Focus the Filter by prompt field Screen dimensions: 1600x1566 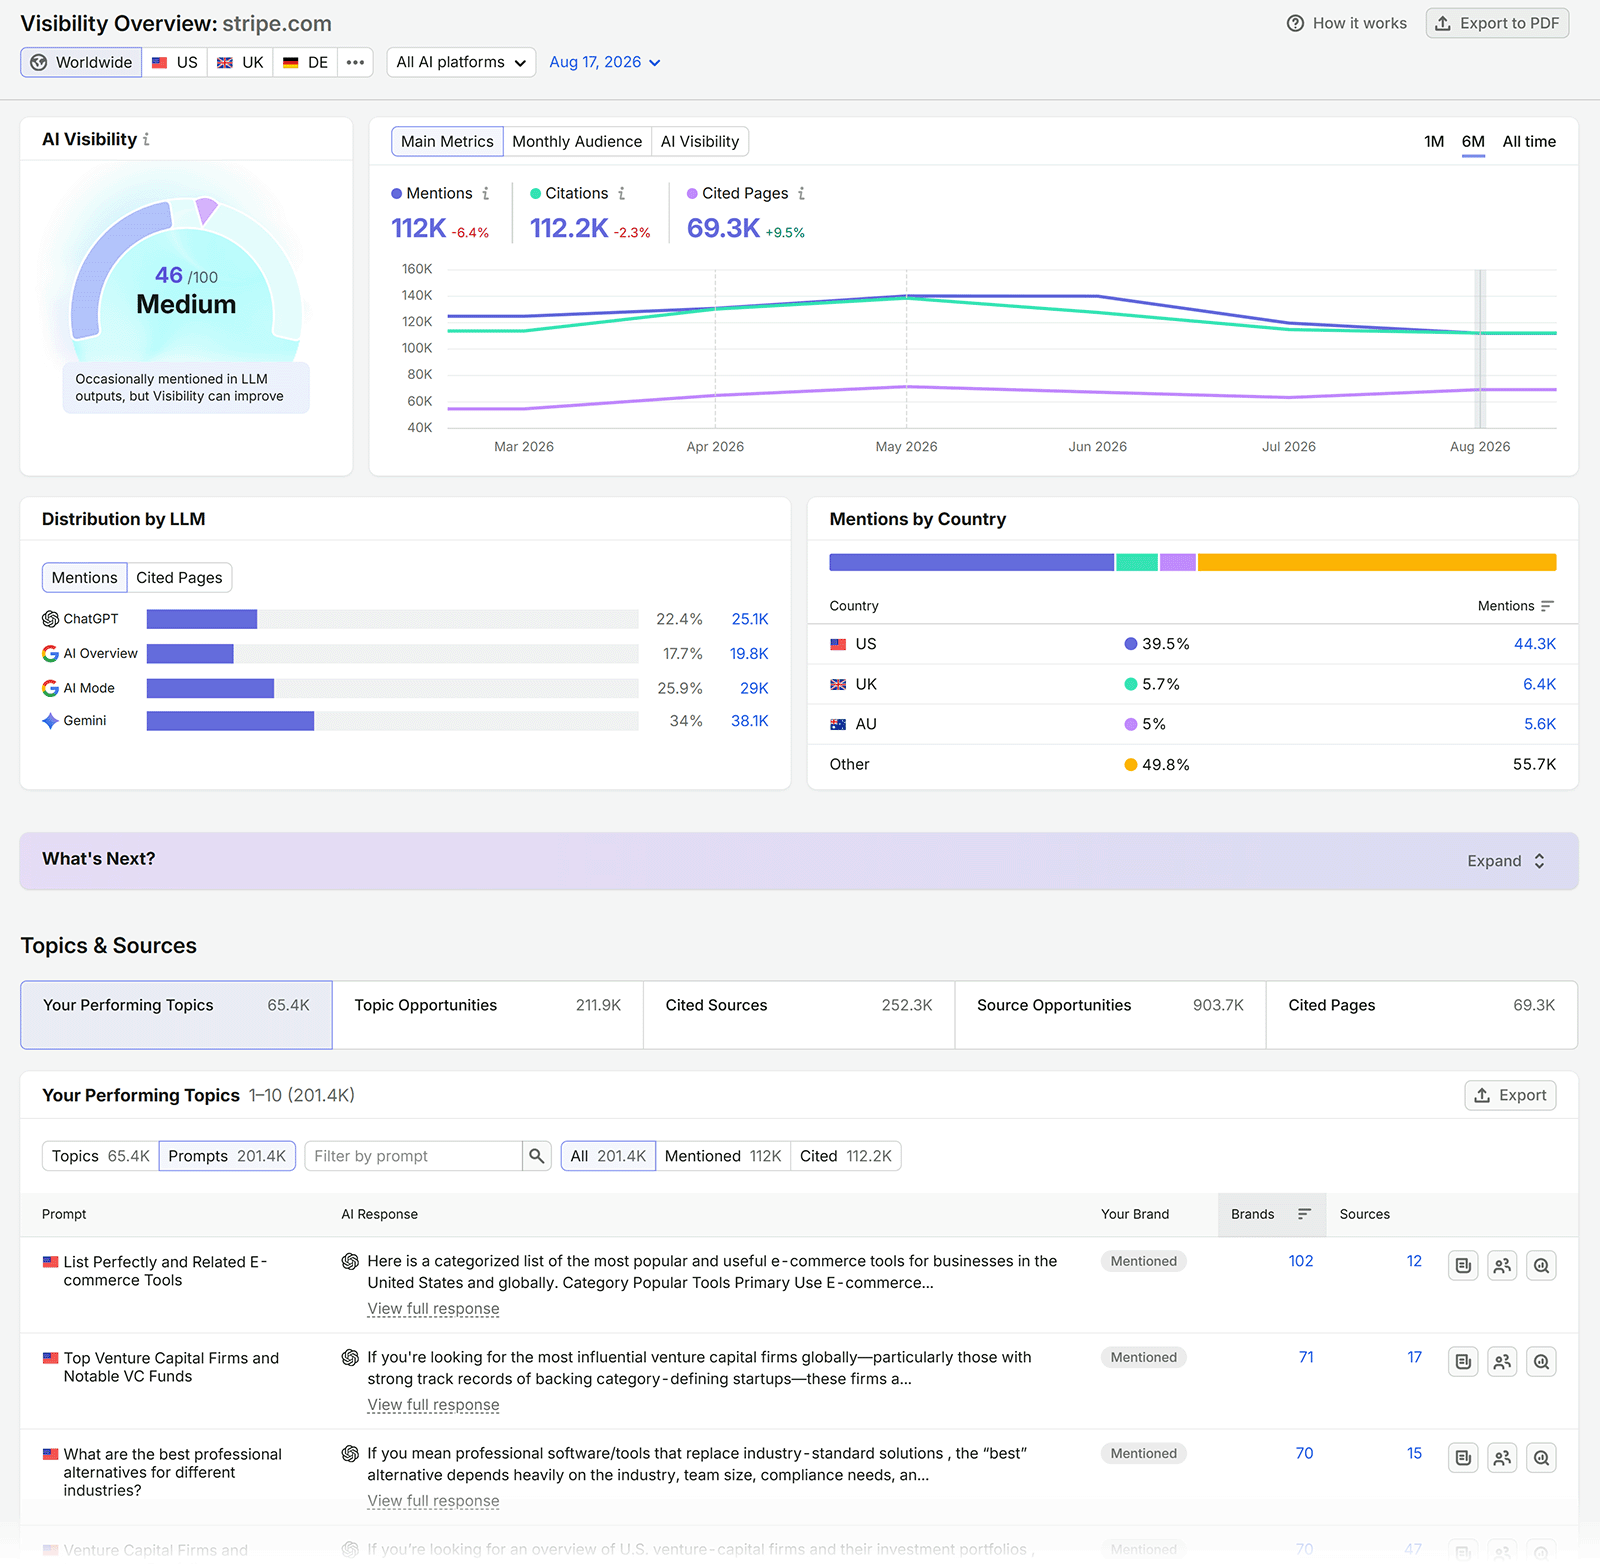tap(413, 1156)
